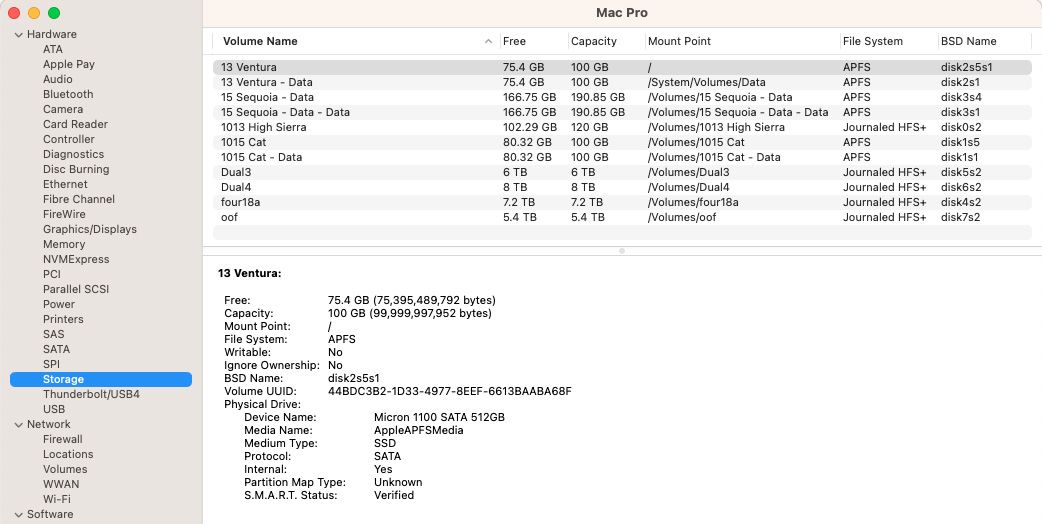
Task: Open Printers in the sidebar
Action: point(63,319)
